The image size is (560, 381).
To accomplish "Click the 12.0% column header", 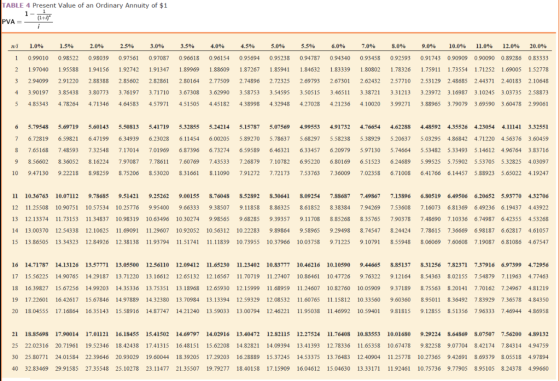I will 511,46.
